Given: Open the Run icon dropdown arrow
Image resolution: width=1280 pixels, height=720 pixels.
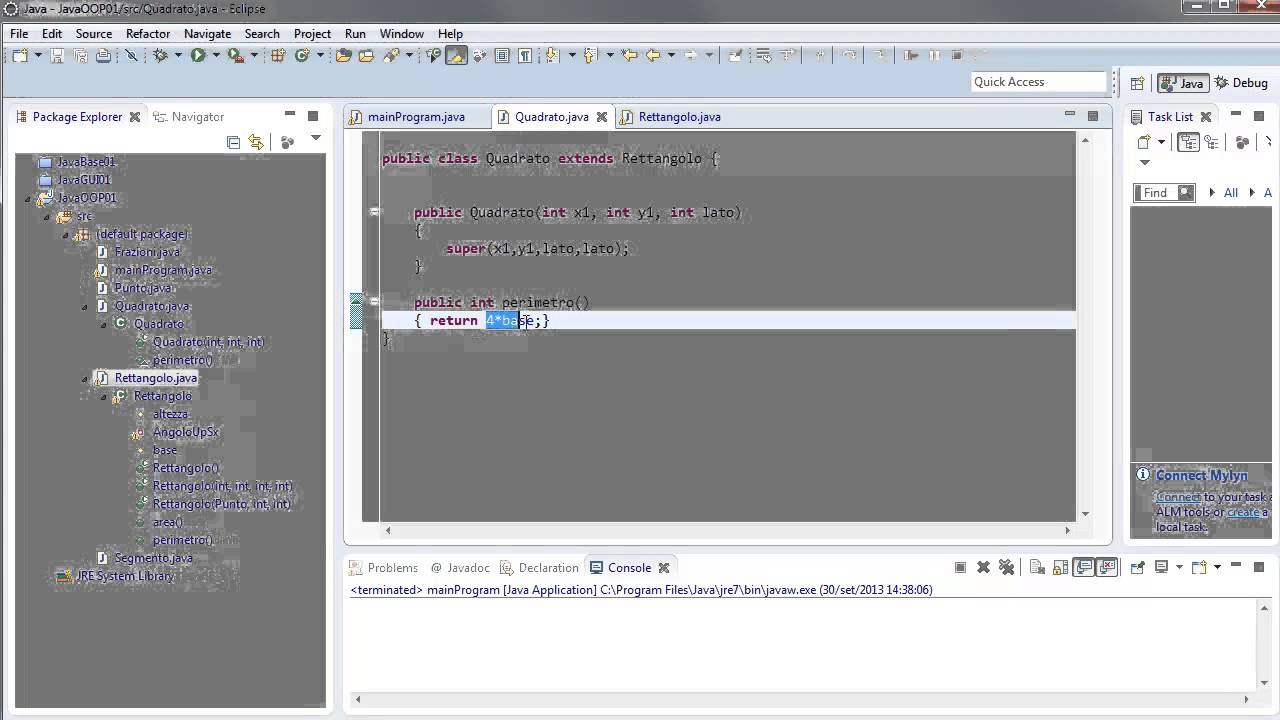Looking at the screenshot, I should [x=216, y=56].
